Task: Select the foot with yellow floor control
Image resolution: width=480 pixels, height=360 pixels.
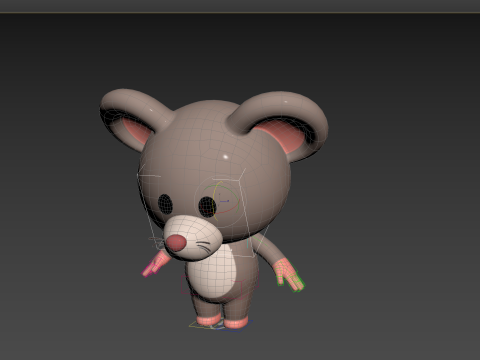Action: pyautogui.click(x=208, y=320)
